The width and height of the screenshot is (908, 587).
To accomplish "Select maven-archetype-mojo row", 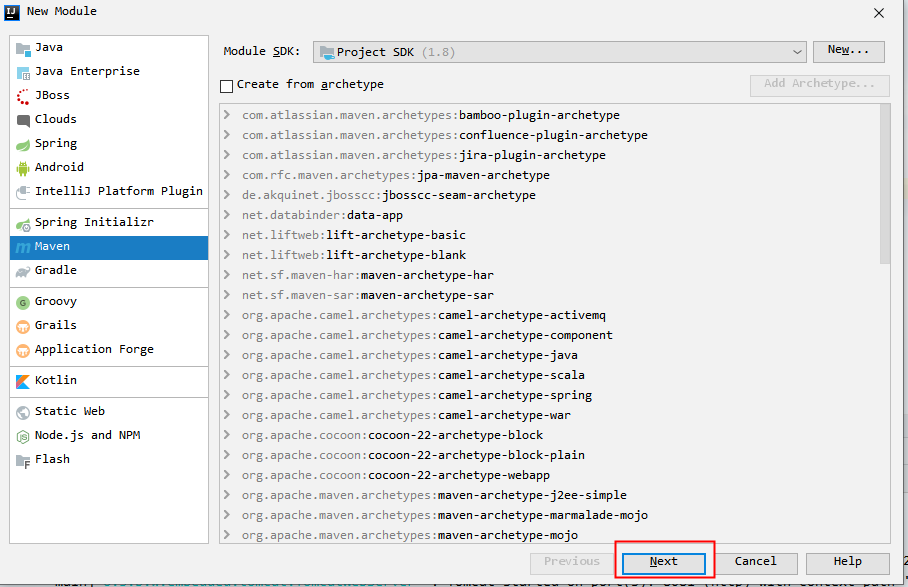I will point(550,535).
